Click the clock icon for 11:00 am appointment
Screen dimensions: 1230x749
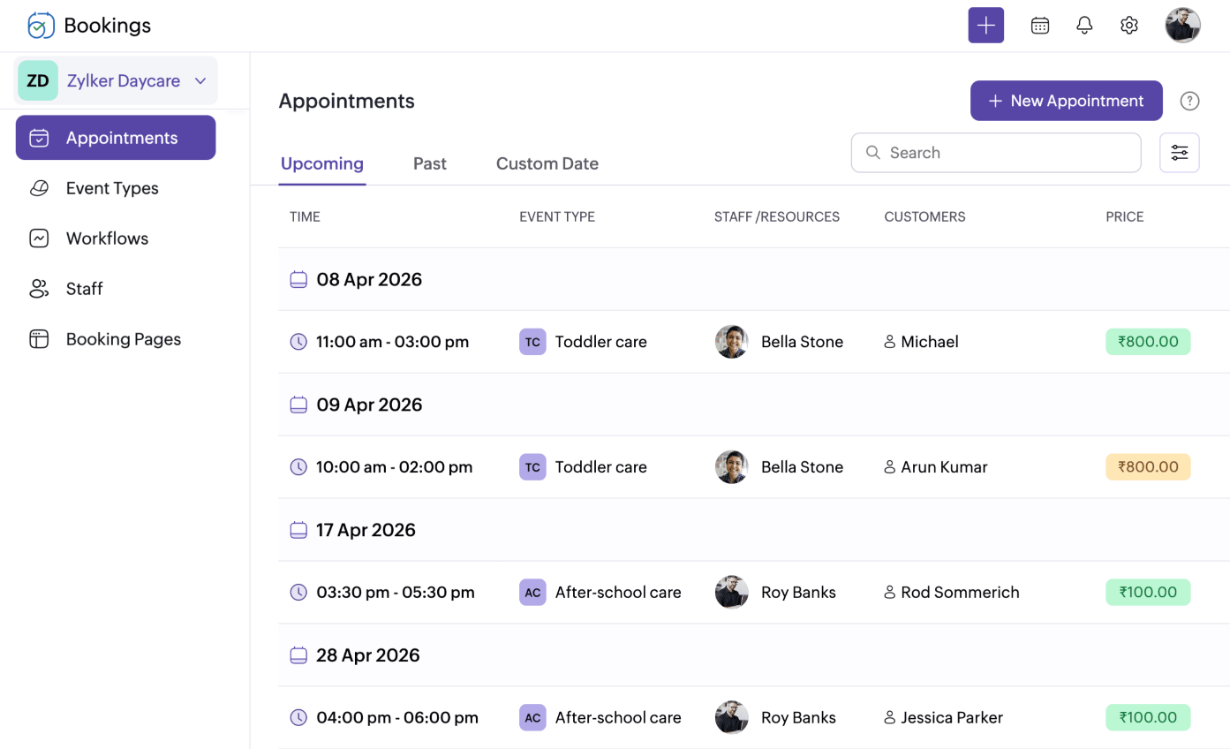(298, 342)
